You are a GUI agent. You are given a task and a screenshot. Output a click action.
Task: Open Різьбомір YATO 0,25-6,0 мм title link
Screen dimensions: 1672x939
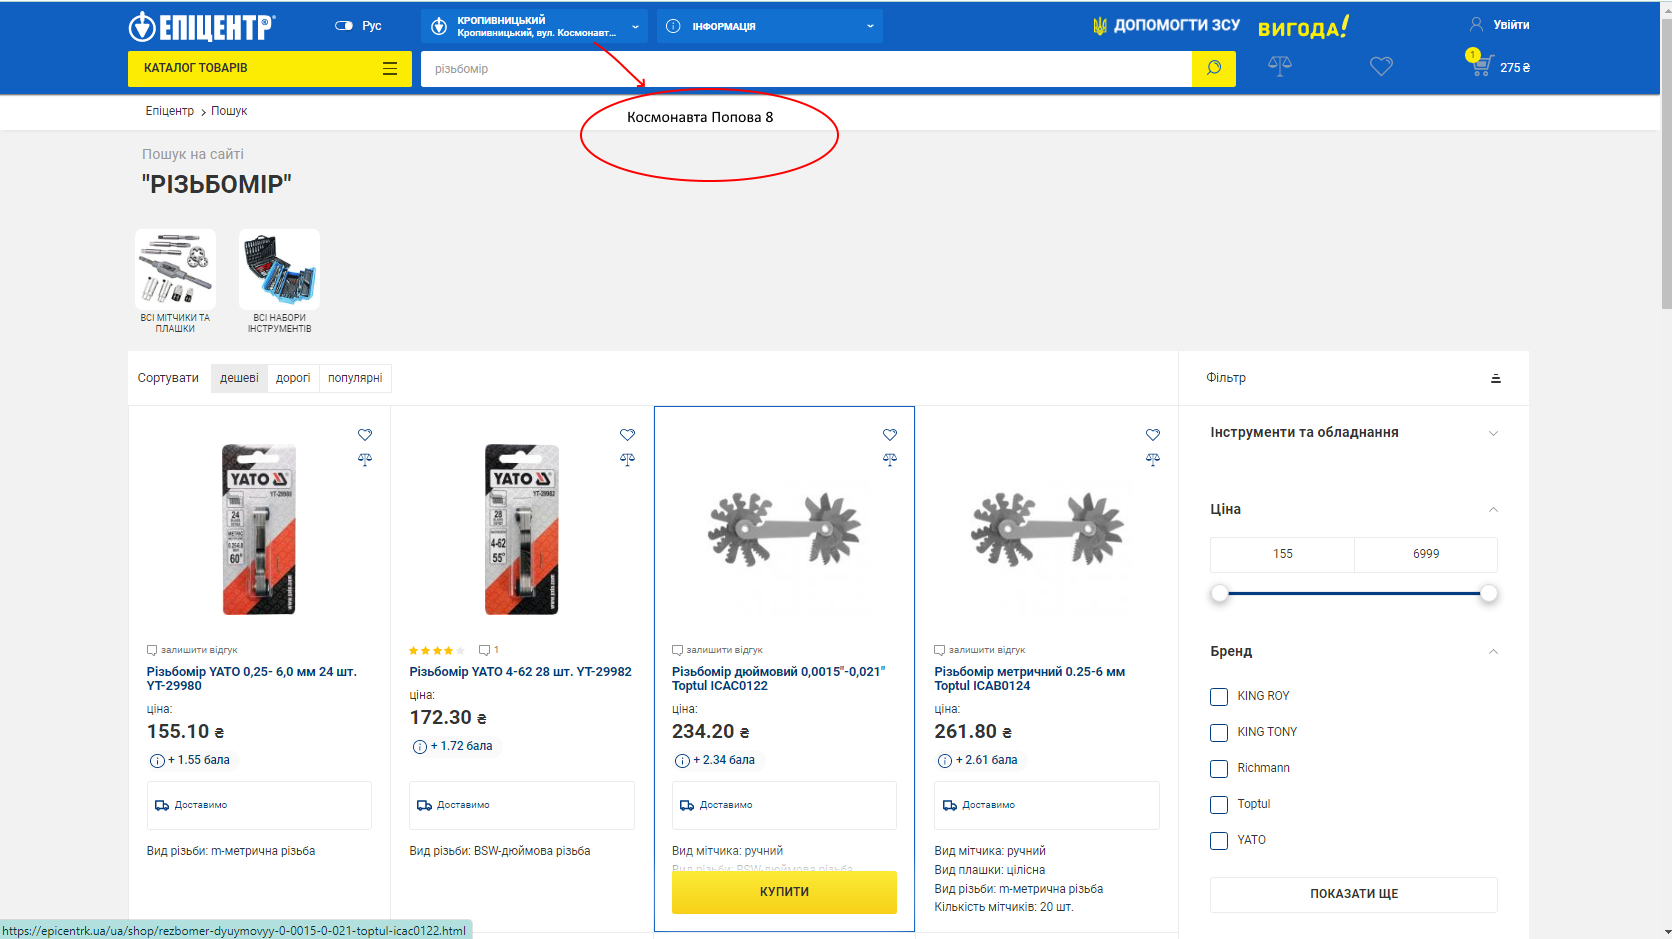point(252,679)
